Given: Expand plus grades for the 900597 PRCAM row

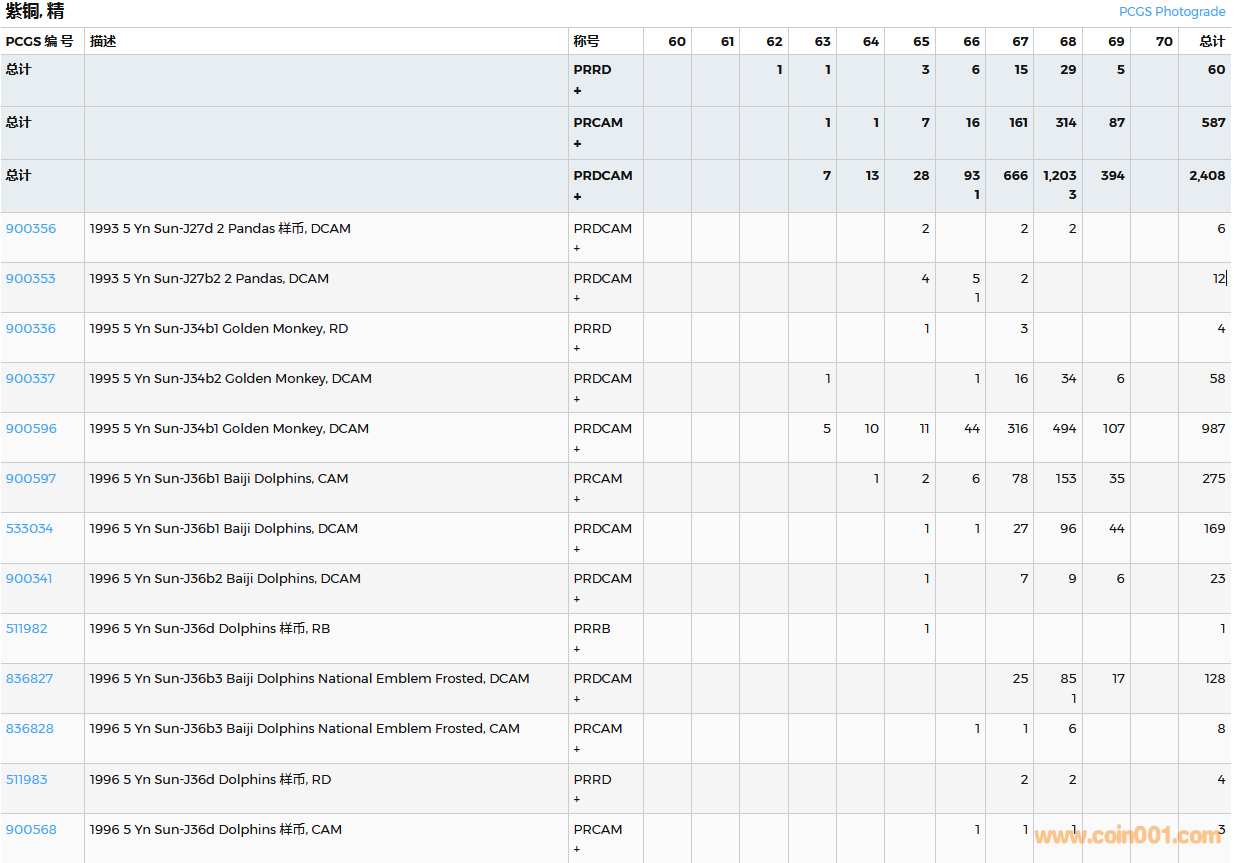Looking at the screenshot, I should click(577, 499).
